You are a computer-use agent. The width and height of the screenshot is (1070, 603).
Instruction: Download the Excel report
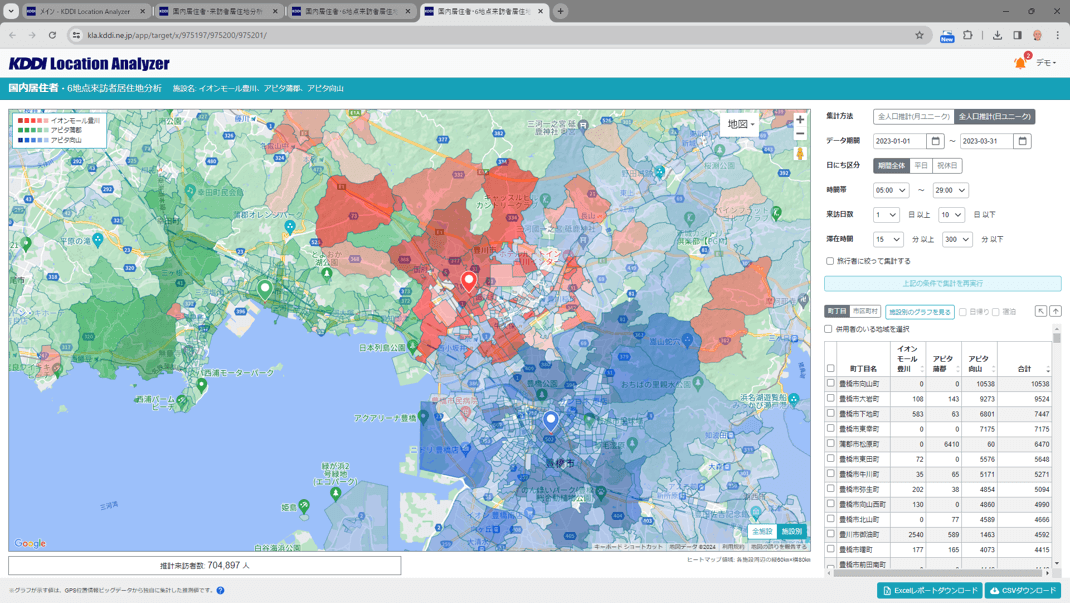(929, 591)
